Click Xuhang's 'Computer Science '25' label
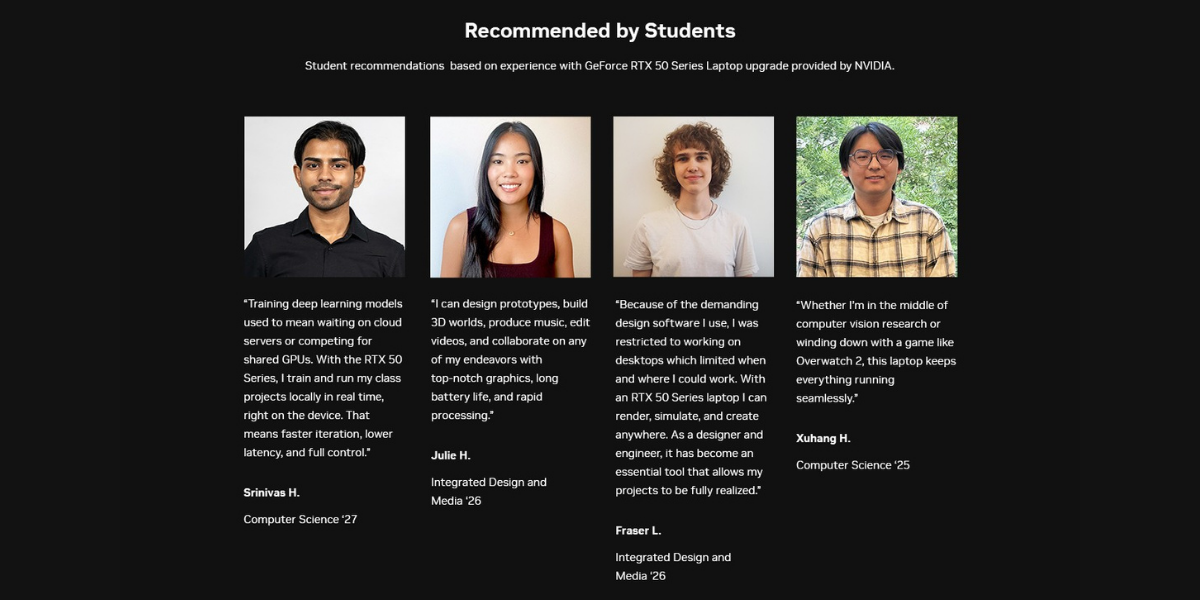Screen dimensions: 1200x600 pyautogui.click(x=852, y=465)
